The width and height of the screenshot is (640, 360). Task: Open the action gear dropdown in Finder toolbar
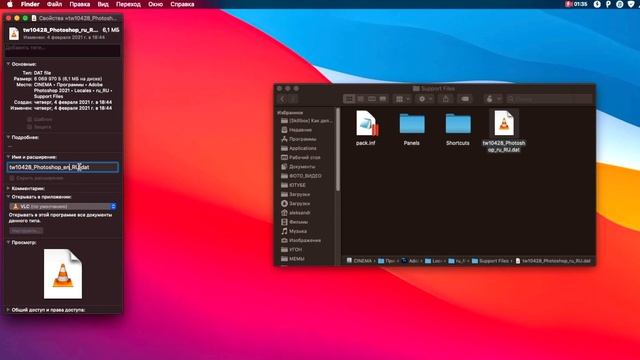point(424,99)
